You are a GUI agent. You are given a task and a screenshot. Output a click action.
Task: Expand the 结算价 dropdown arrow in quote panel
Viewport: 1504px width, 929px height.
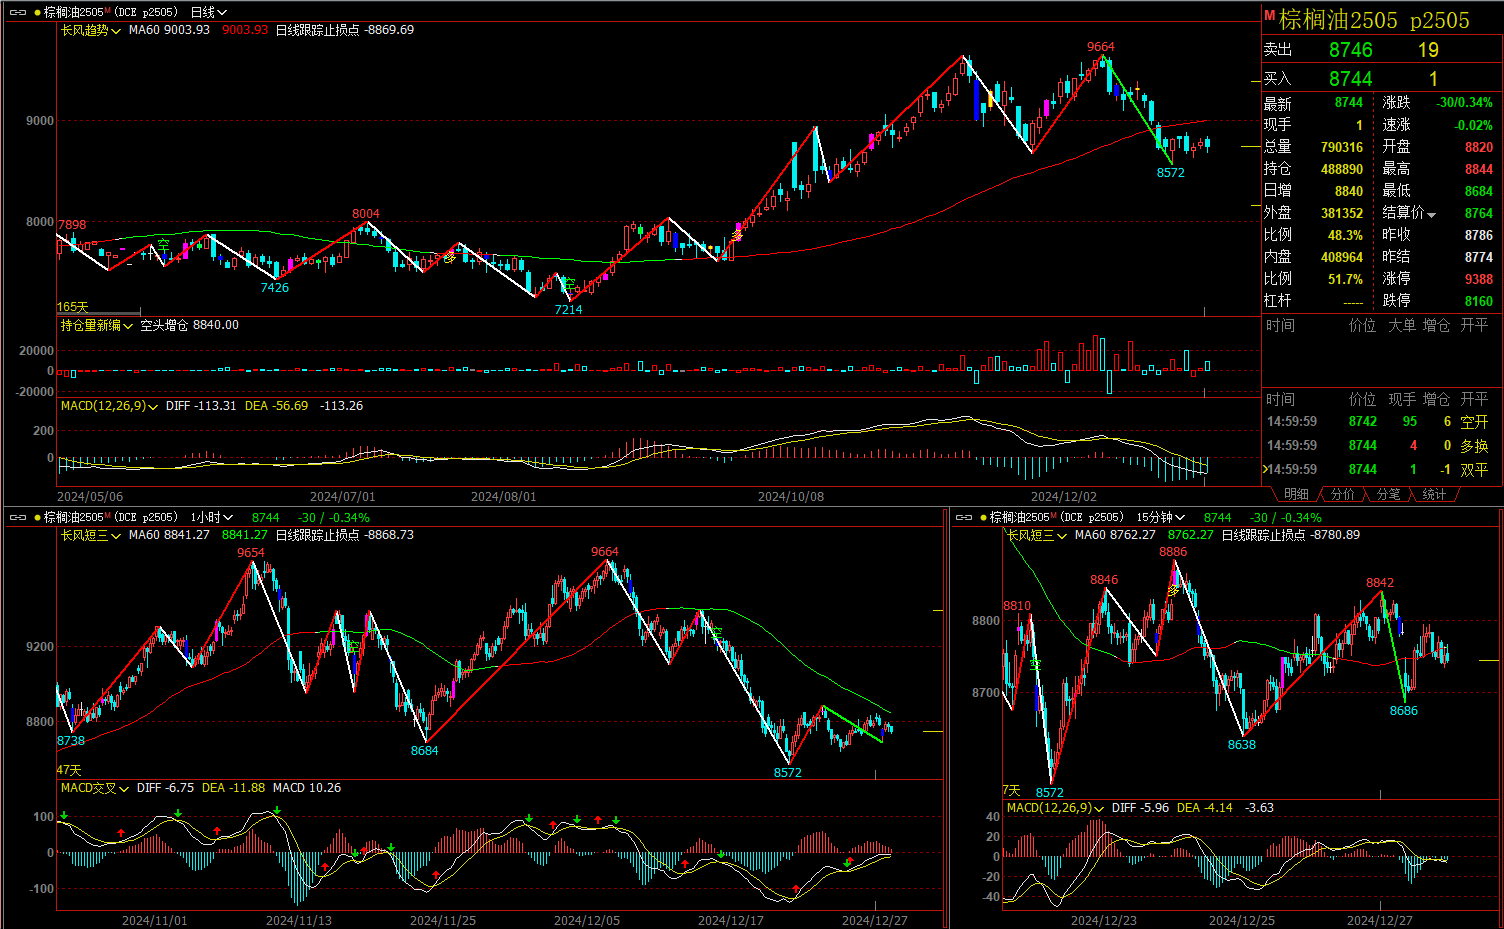pos(1431,214)
